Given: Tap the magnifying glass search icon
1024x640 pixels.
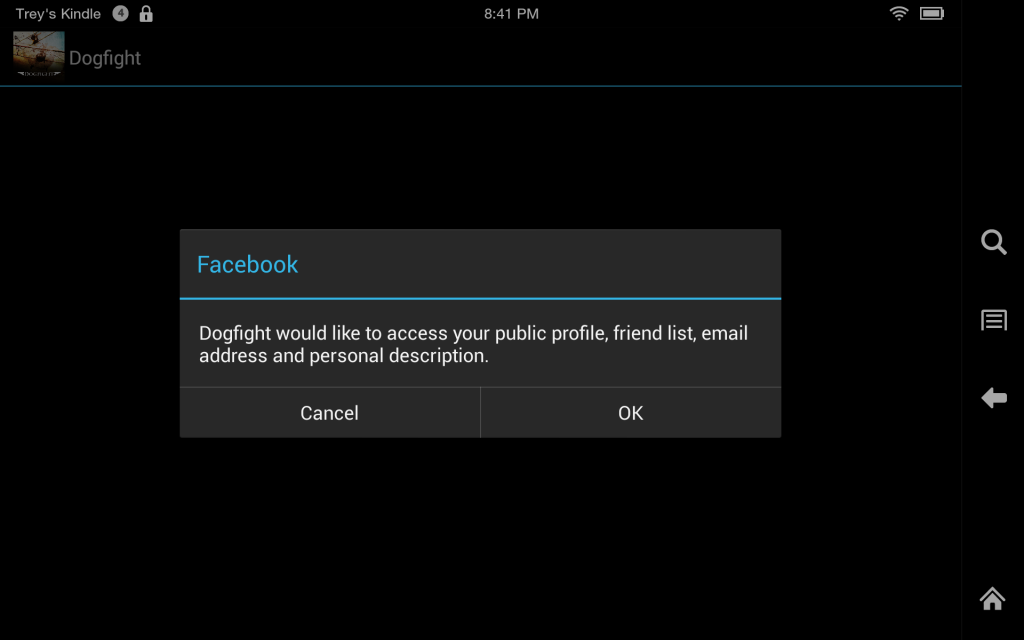Looking at the screenshot, I should 993,242.
